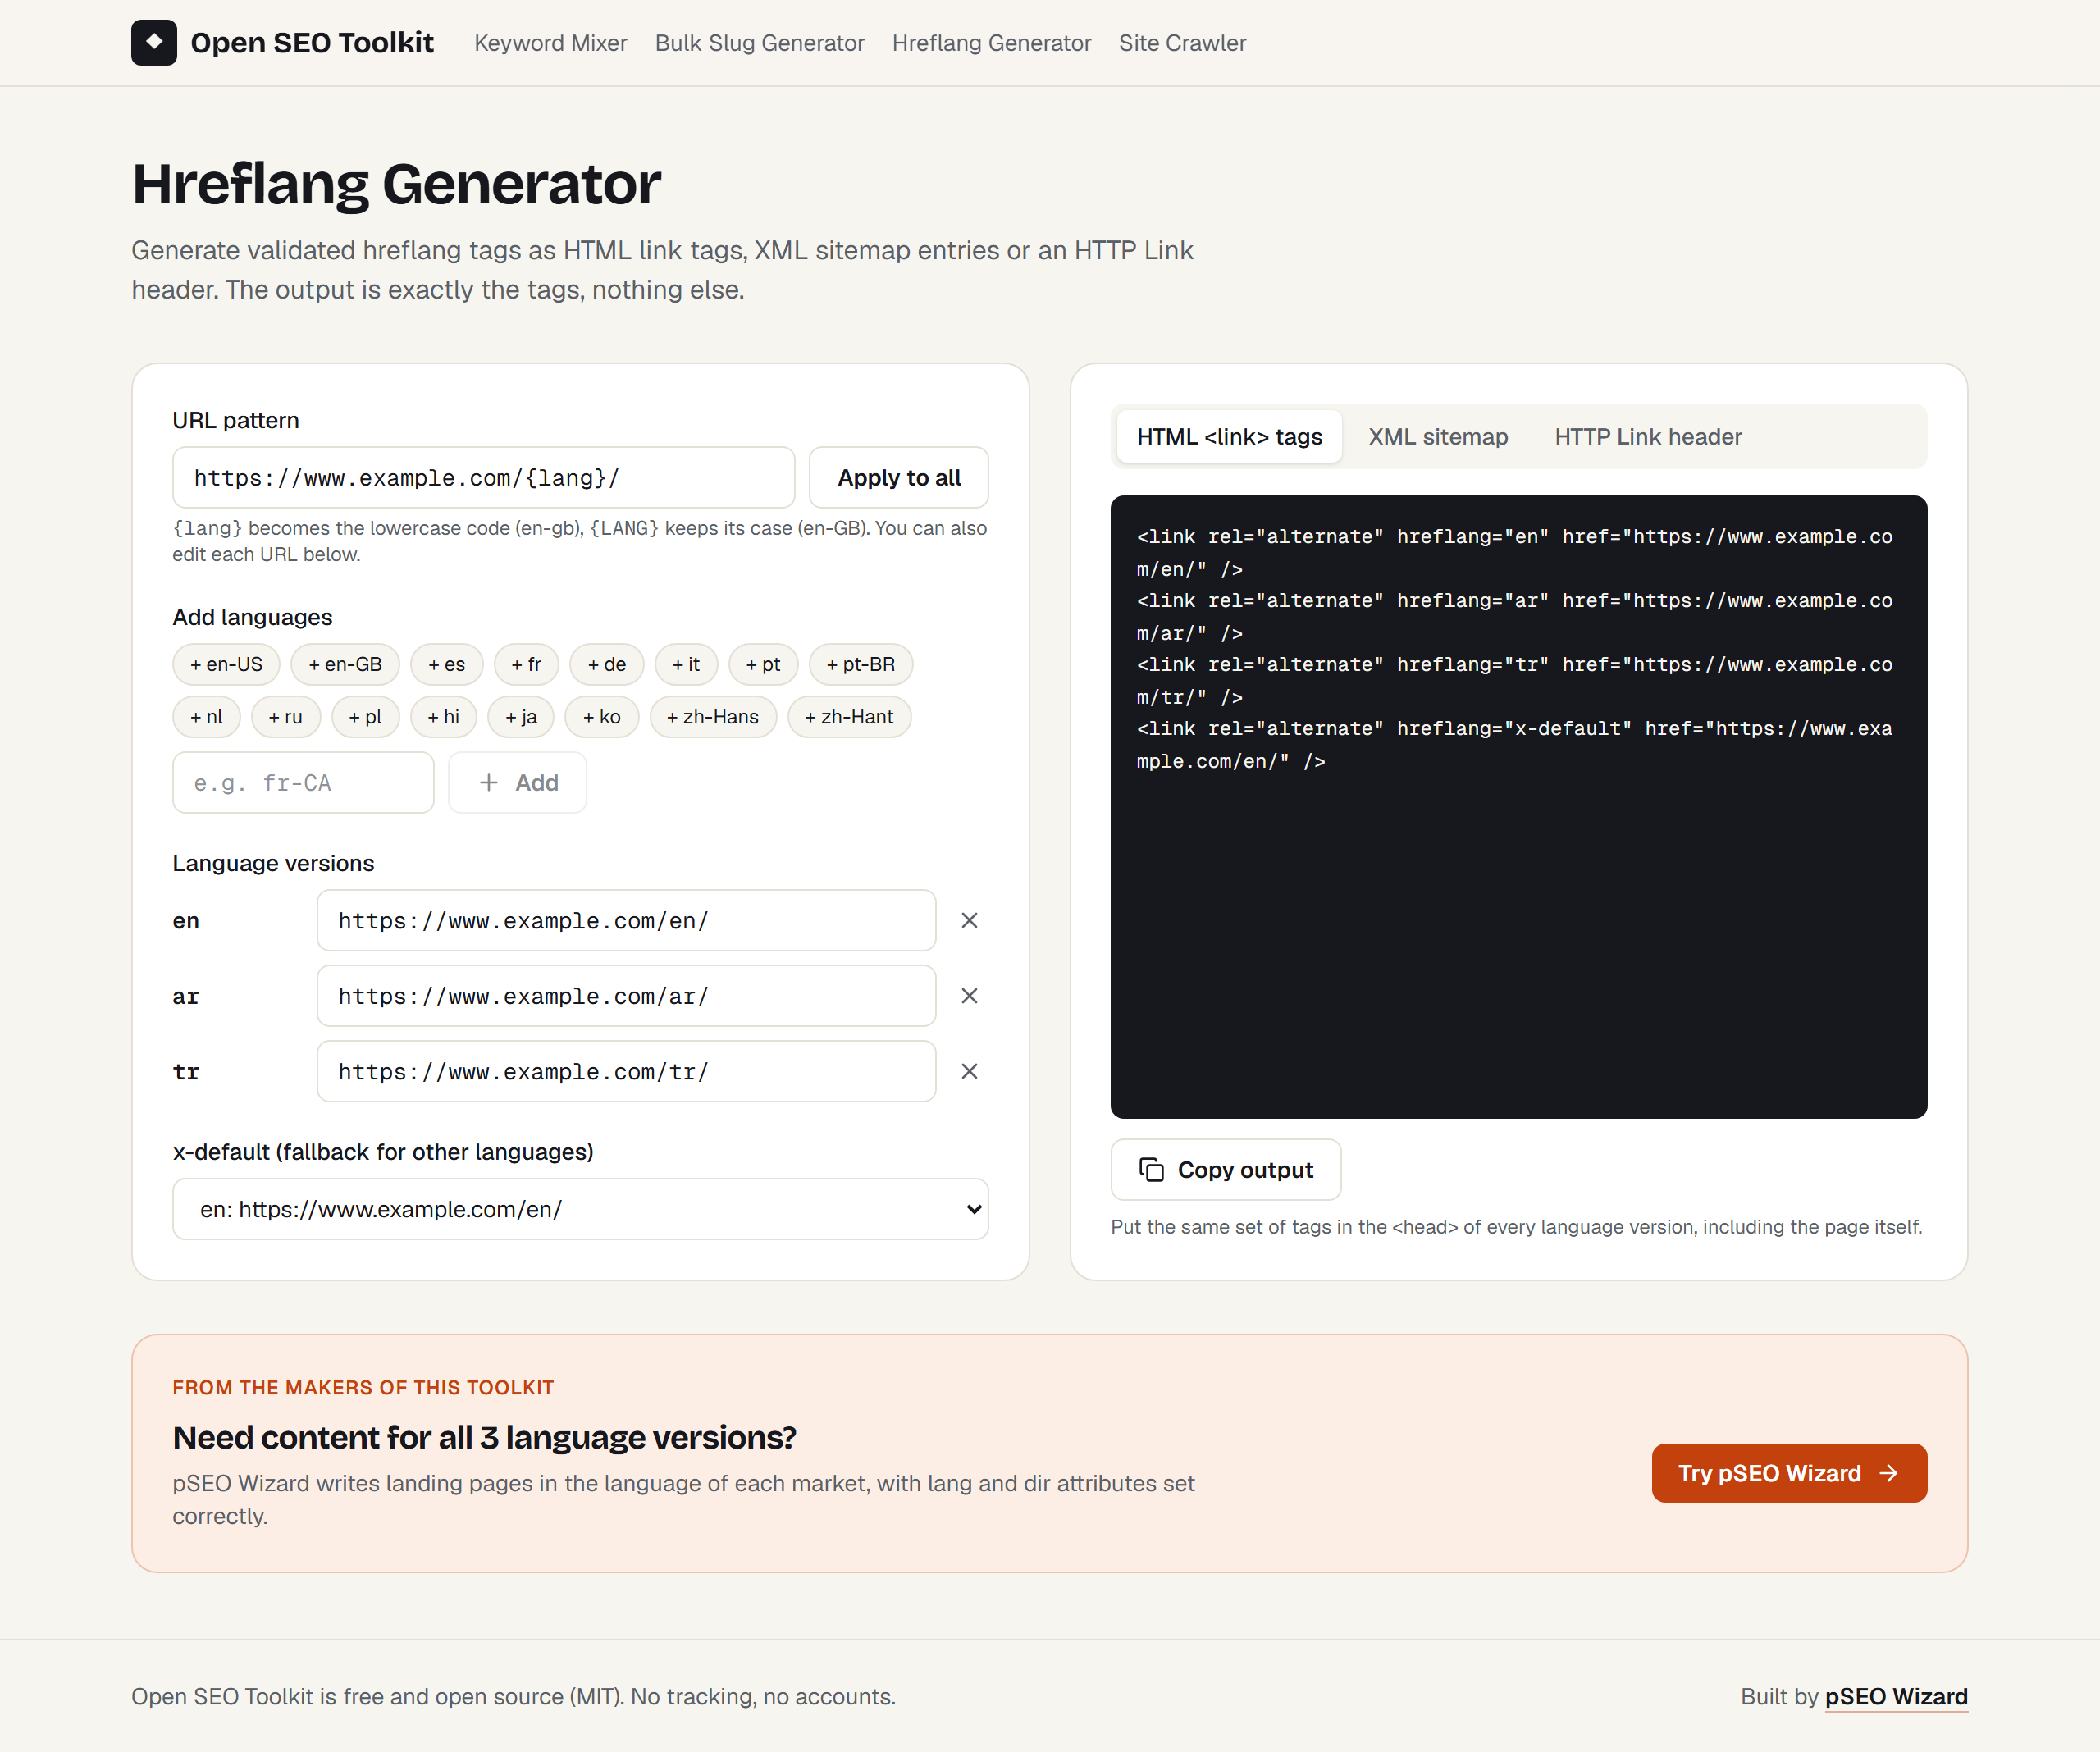Add the ru language chip
Viewport: 2100px width, 1752px height.
pyautogui.click(x=285, y=717)
